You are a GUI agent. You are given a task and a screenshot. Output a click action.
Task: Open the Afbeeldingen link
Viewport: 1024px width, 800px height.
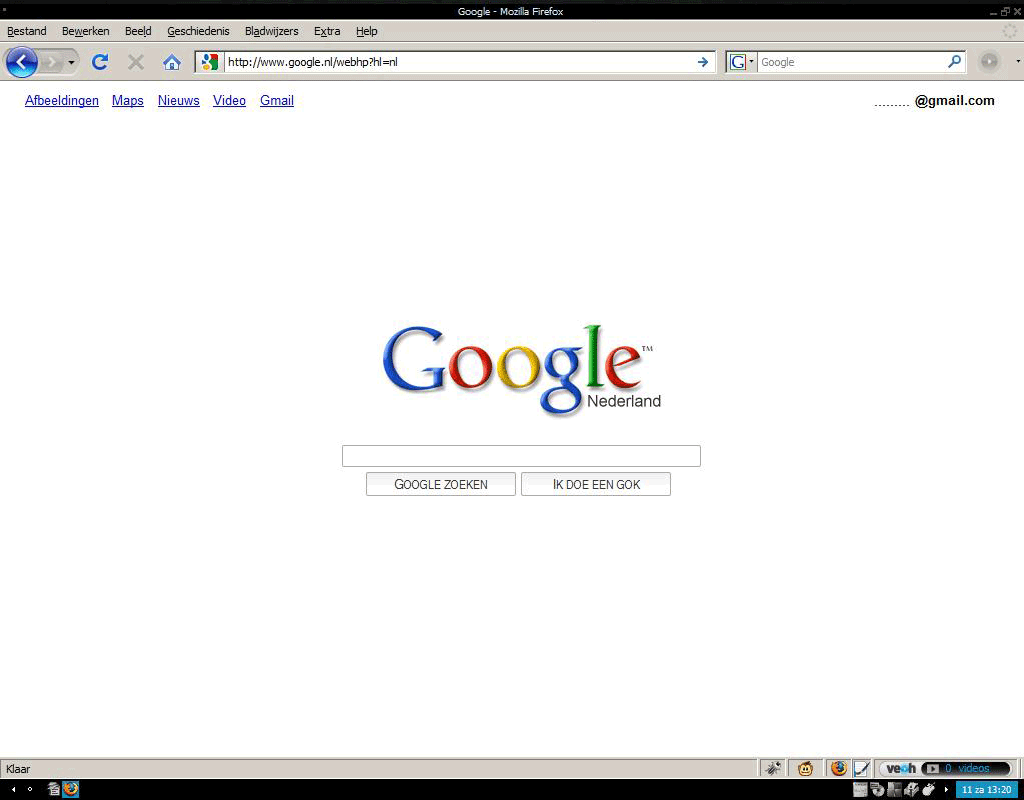coord(62,101)
